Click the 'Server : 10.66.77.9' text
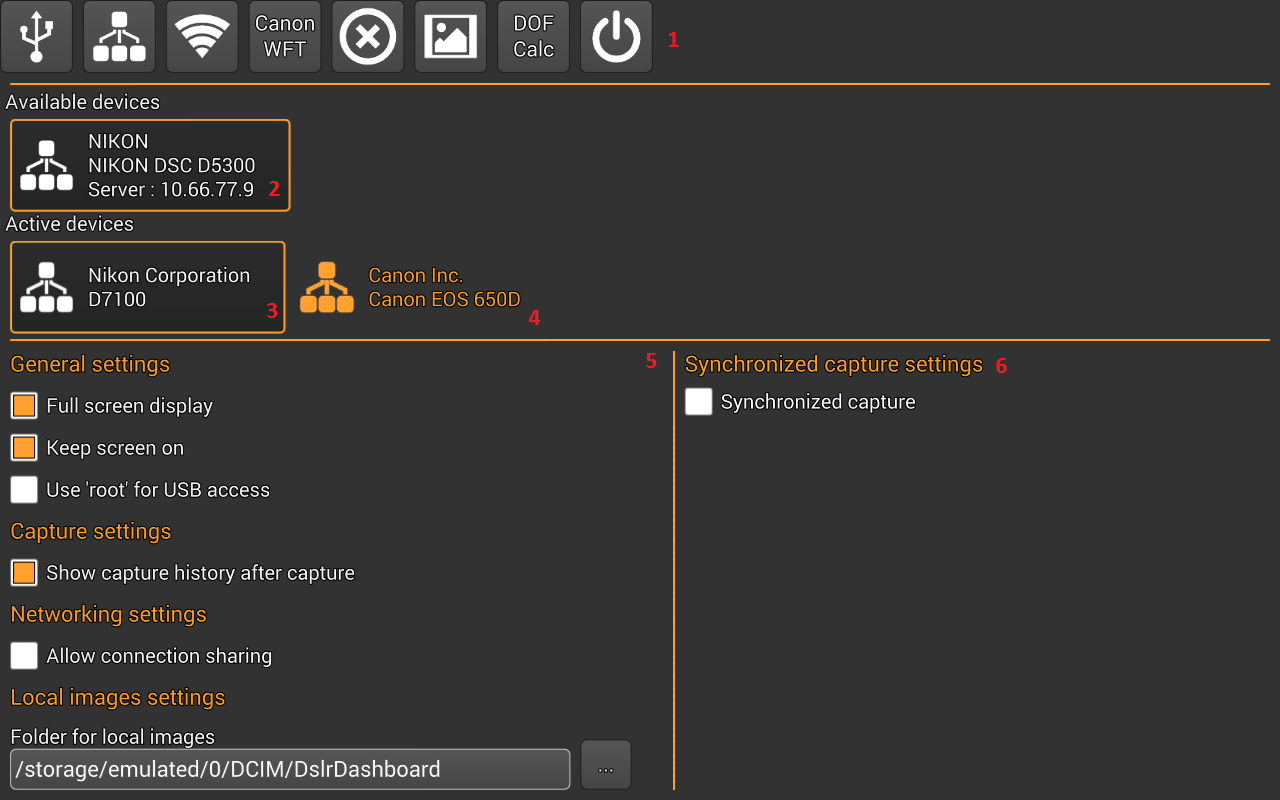1280x800 pixels. coord(171,189)
